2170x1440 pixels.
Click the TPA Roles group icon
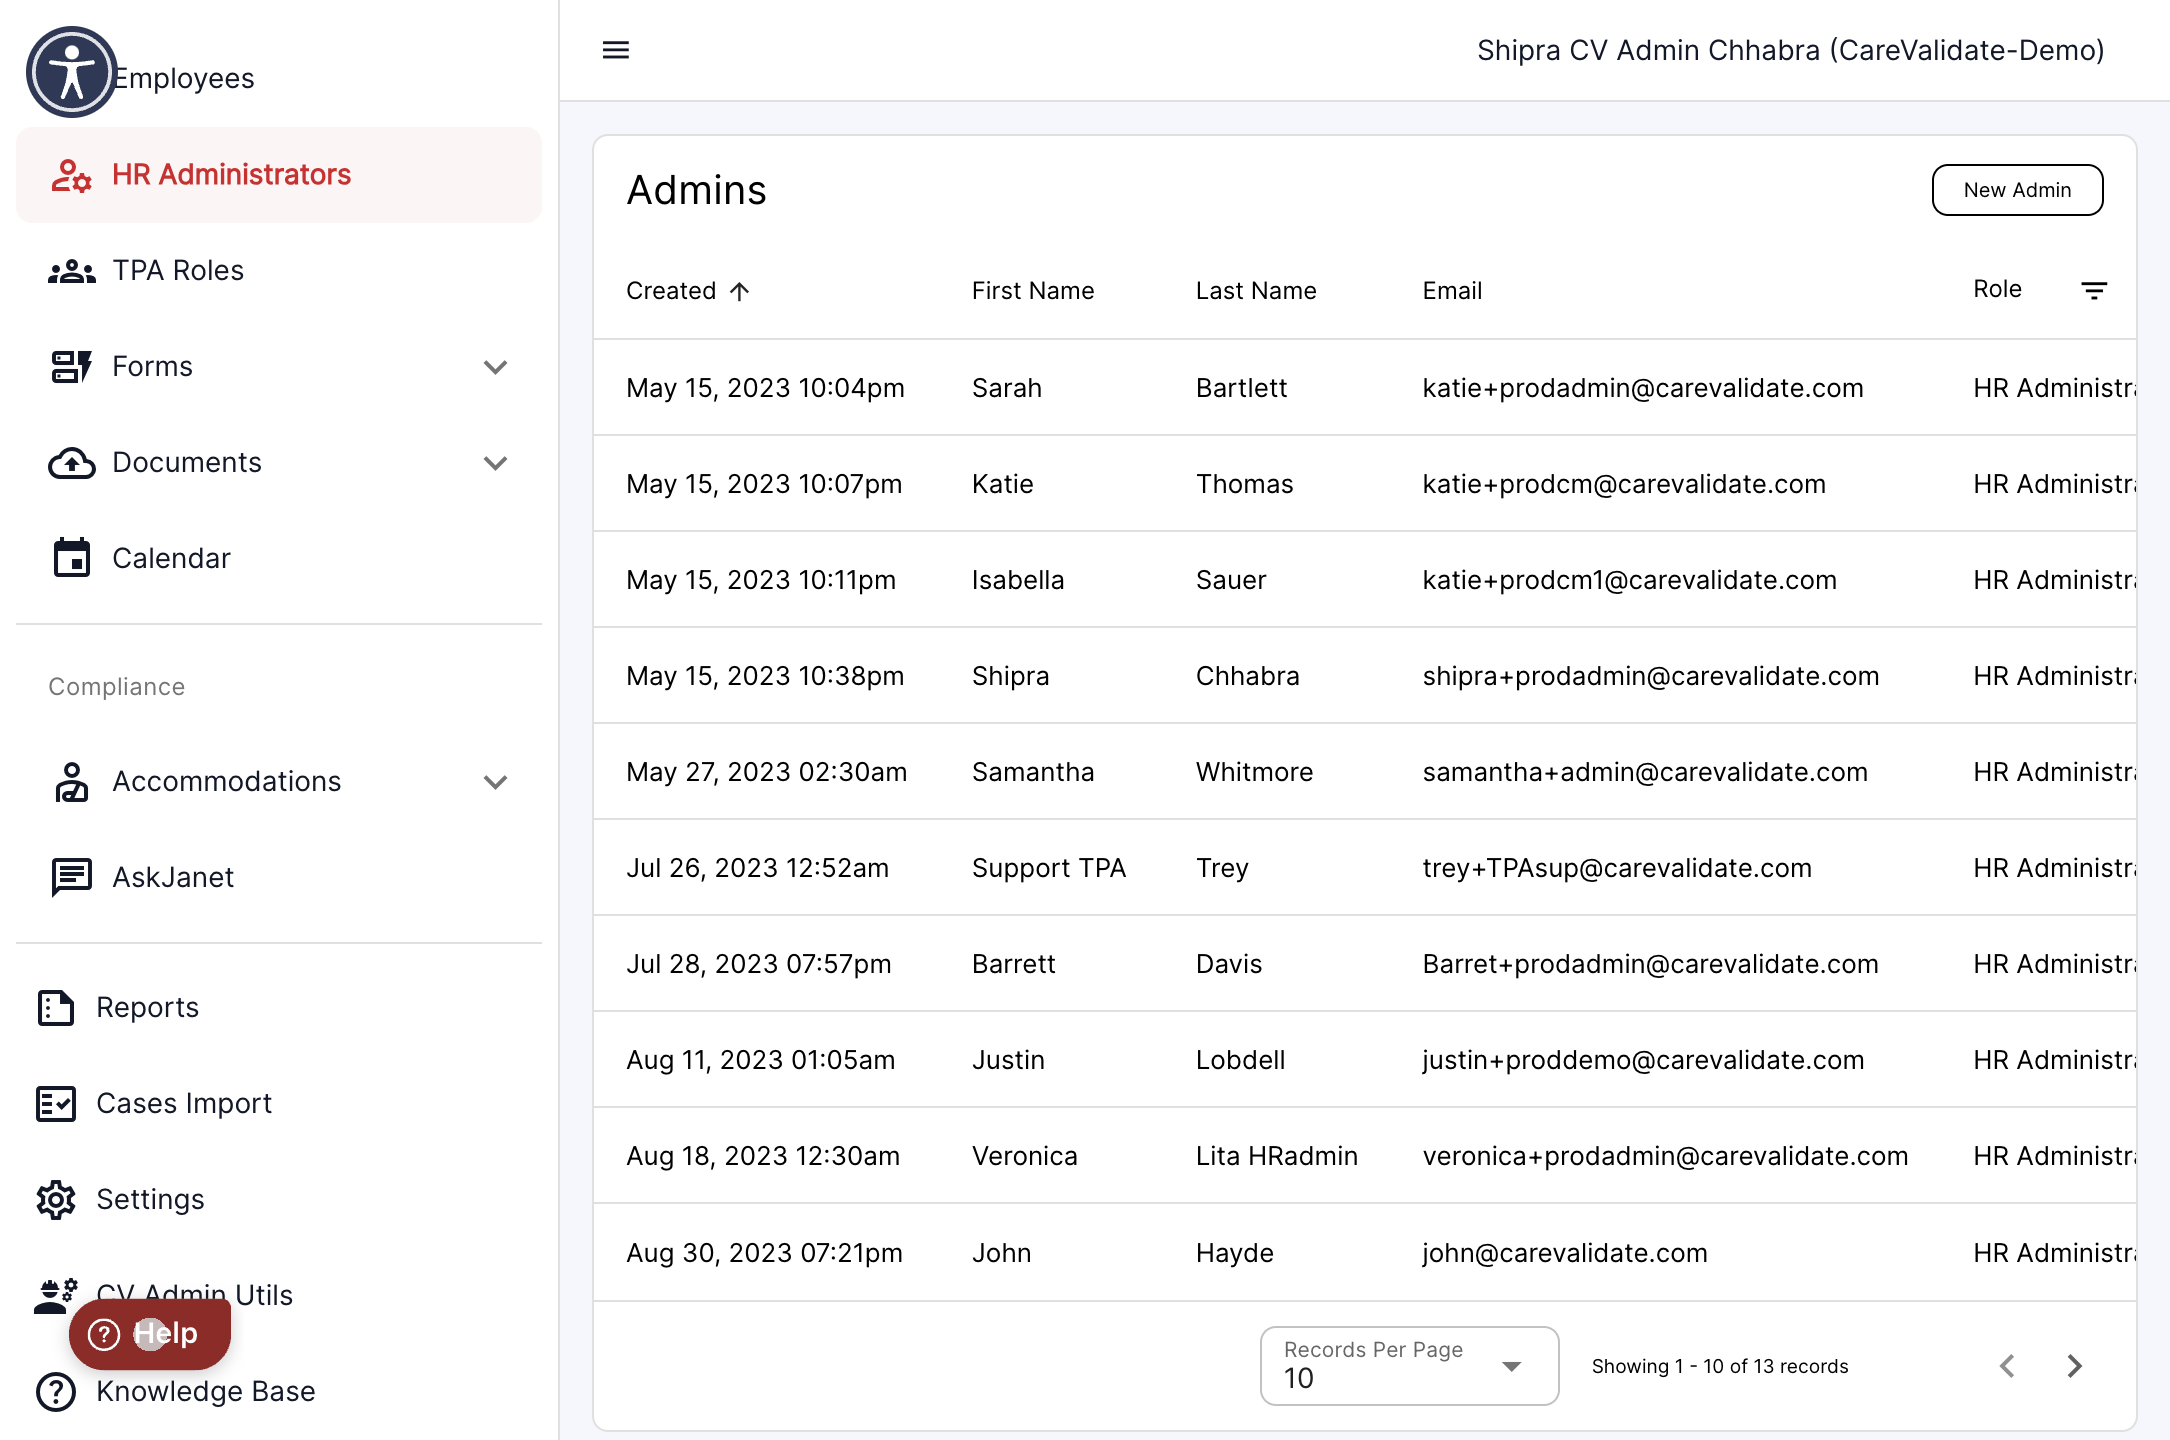point(71,271)
